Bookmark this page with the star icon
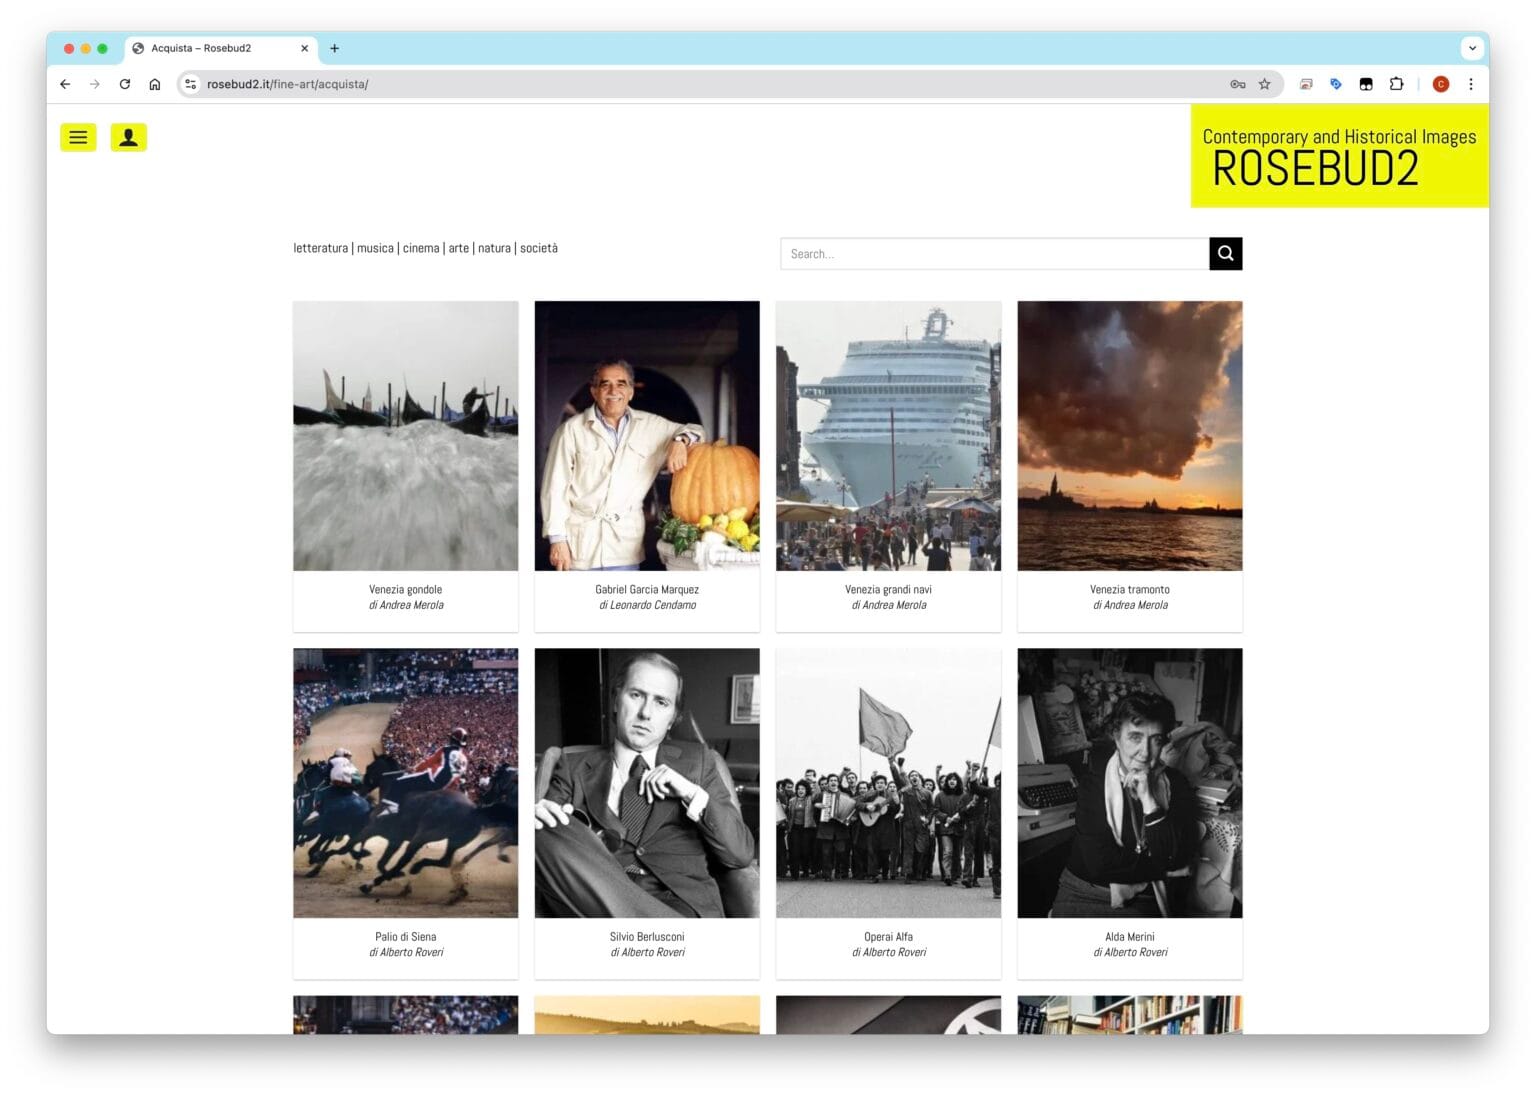1536x1096 pixels. click(1264, 85)
